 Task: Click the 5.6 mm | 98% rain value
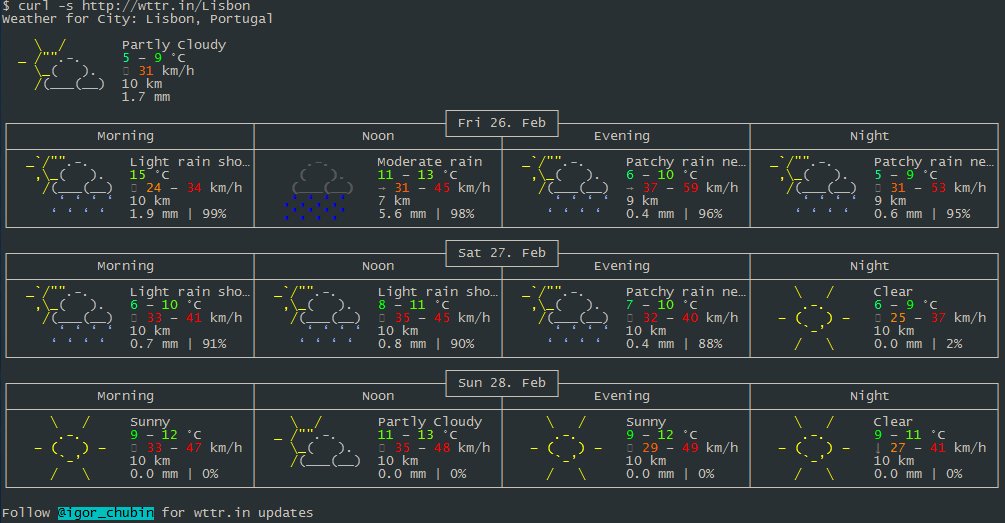(x=426, y=214)
